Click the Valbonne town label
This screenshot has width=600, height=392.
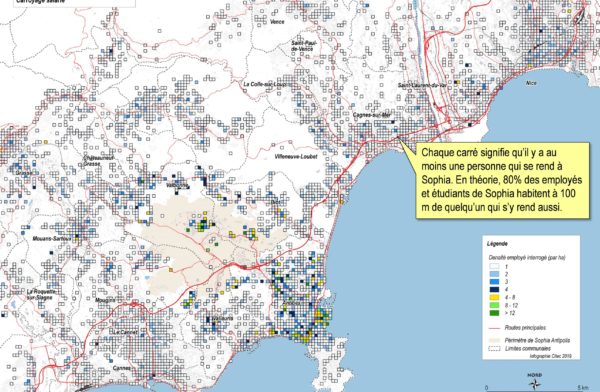click(178, 186)
